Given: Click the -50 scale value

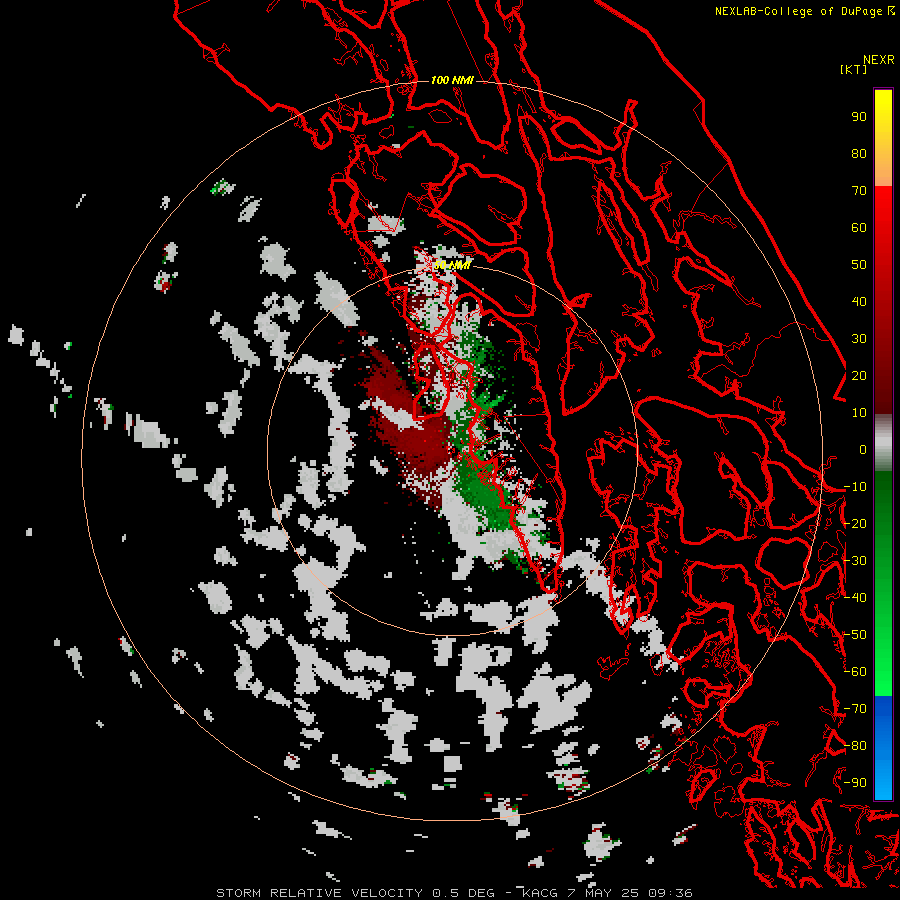Looking at the screenshot, I should pyautogui.click(x=855, y=635).
